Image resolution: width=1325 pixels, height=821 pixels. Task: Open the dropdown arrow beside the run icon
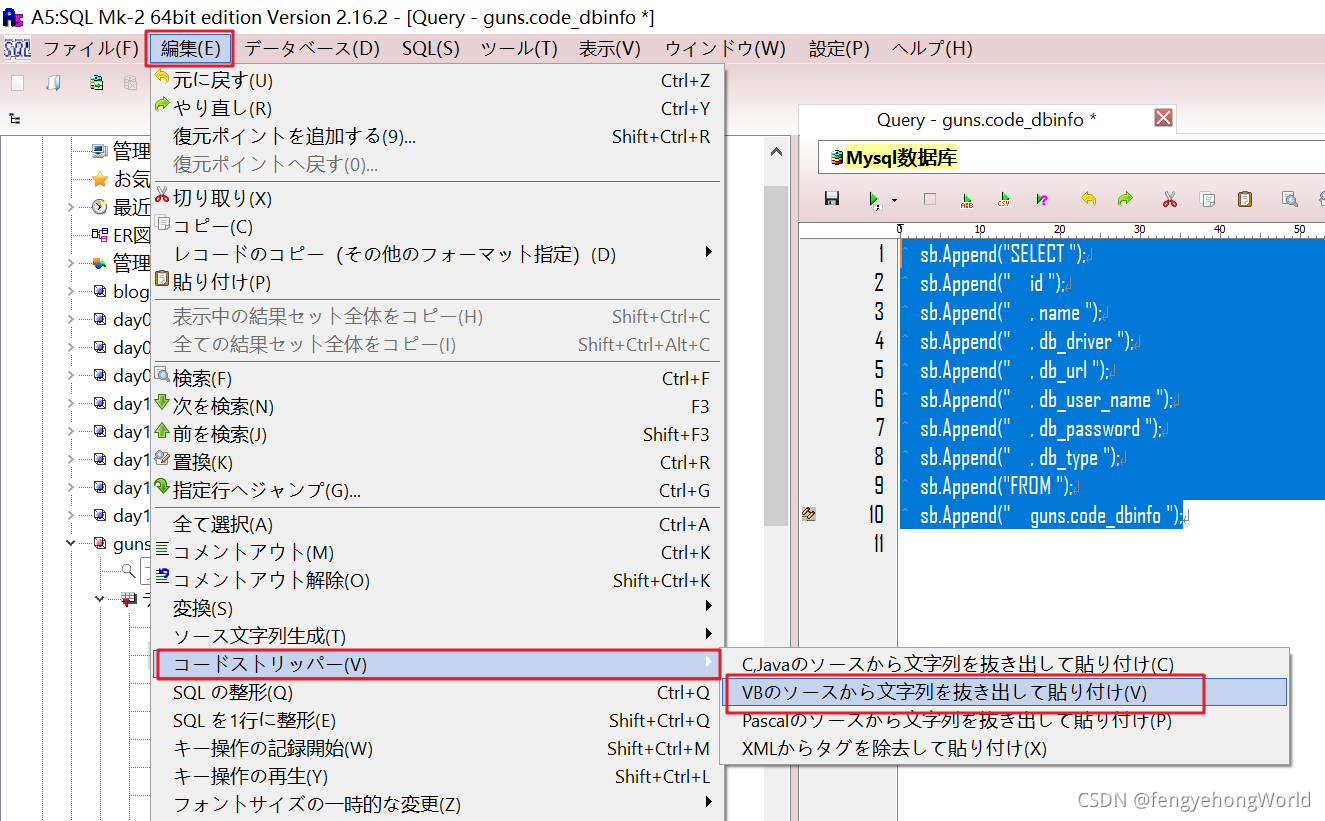pyautogui.click(x=894, y=200)
